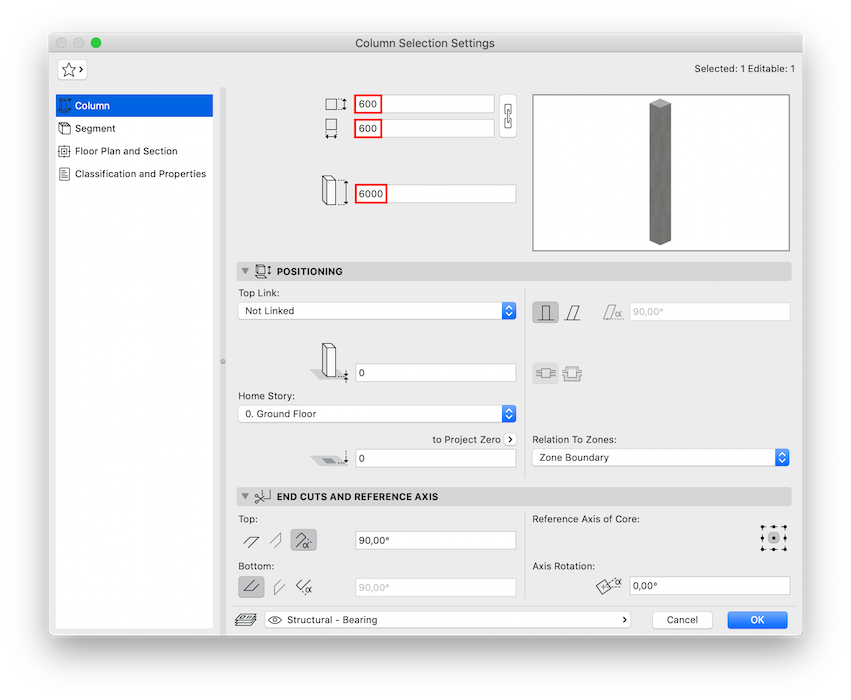Click the bottom cut angle field

tap(435, 588)
